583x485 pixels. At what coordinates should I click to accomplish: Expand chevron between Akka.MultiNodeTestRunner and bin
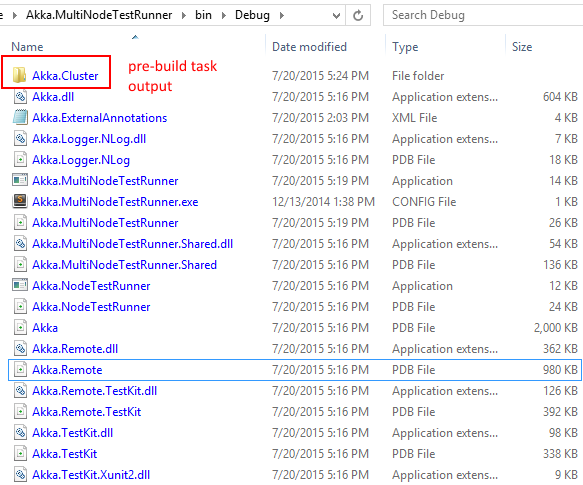coord(184,16)
